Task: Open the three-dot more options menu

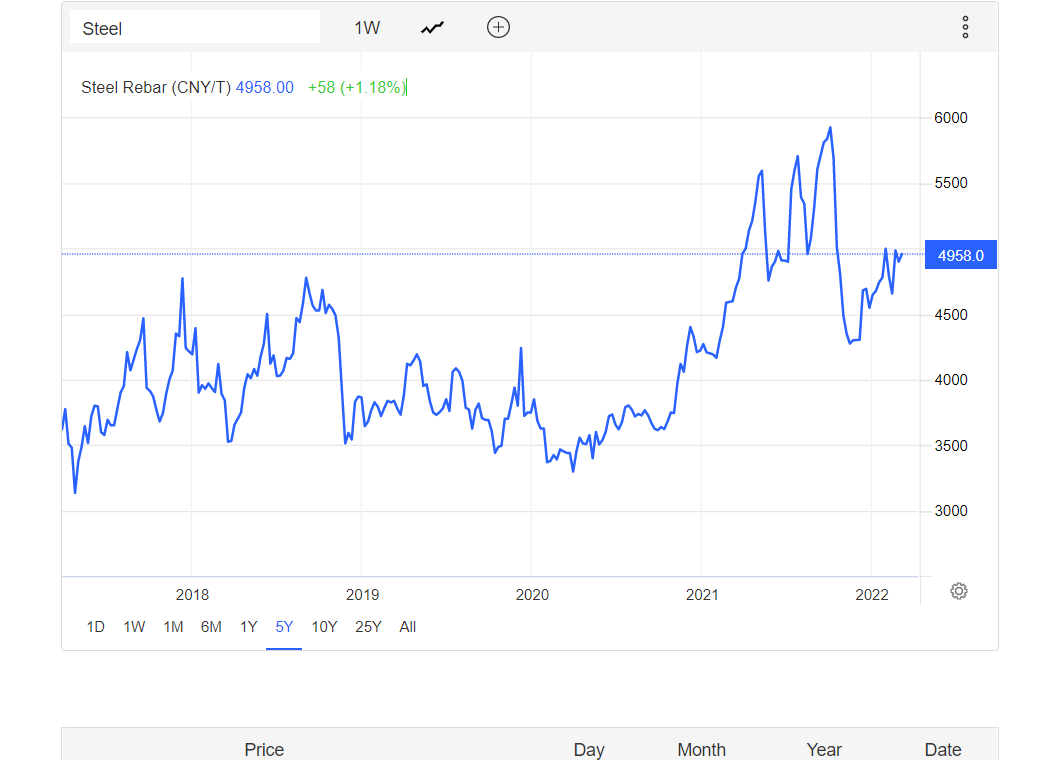Action: coord(965,28)
